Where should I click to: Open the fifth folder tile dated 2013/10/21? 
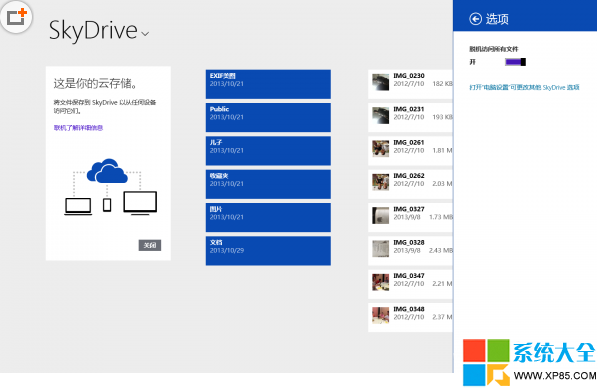[x=268, y=217]
